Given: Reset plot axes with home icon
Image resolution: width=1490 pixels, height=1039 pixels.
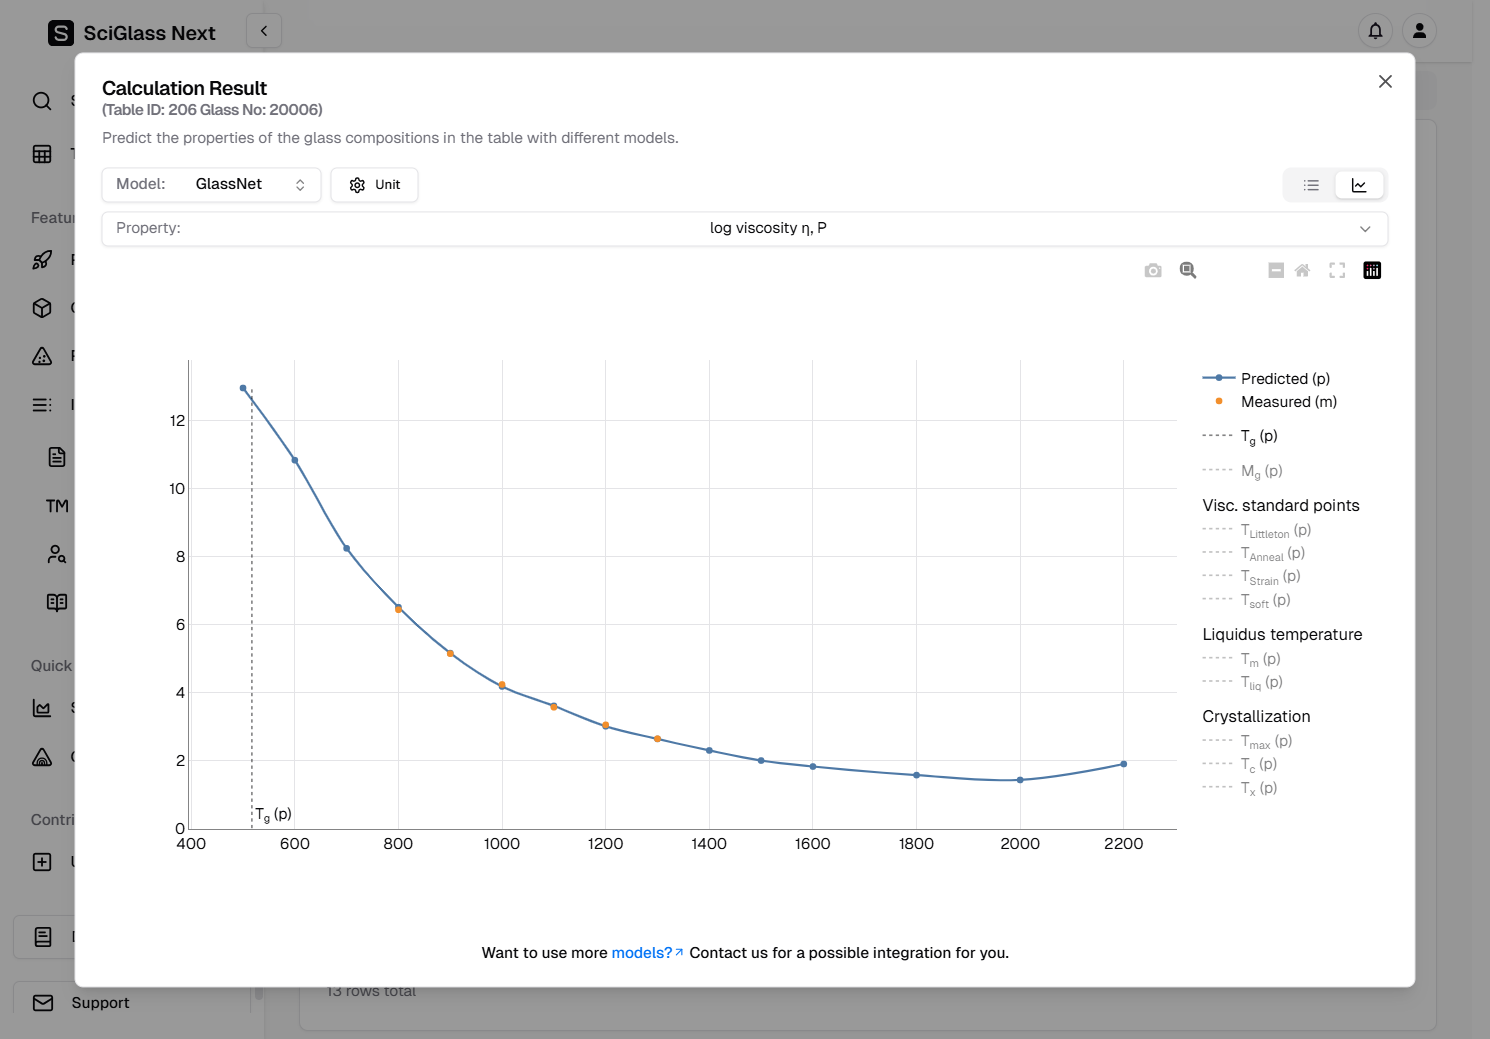Looking at the screenshot, I should coord(1302,271).
